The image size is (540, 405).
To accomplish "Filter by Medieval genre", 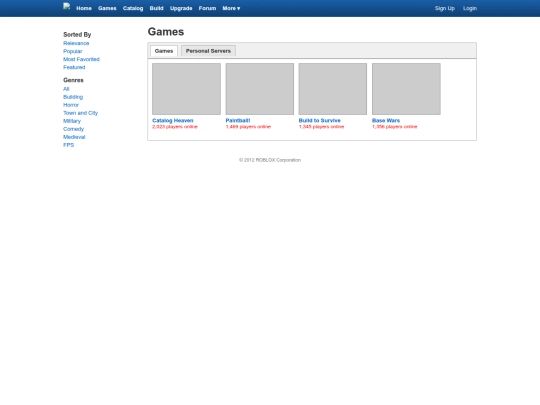I will 74,137.
